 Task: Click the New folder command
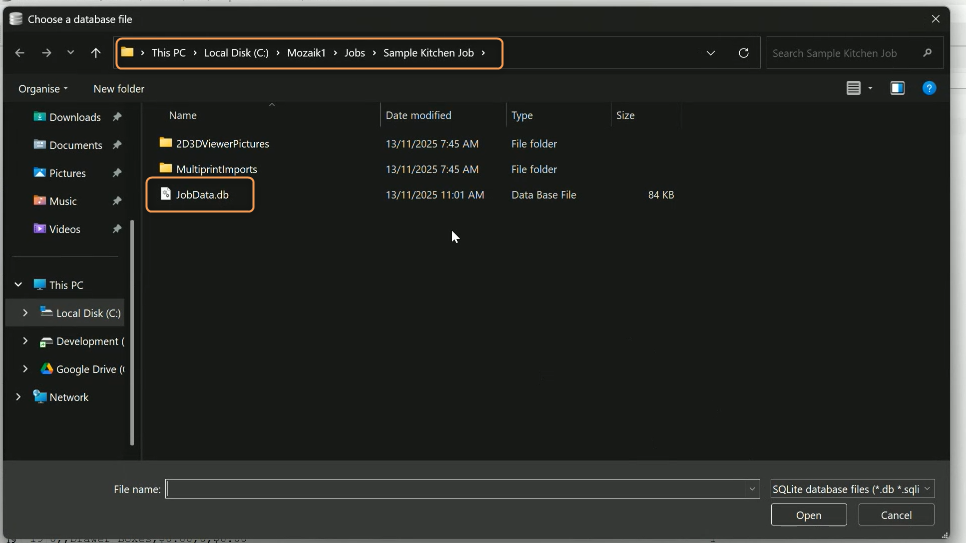coord(119,89)
